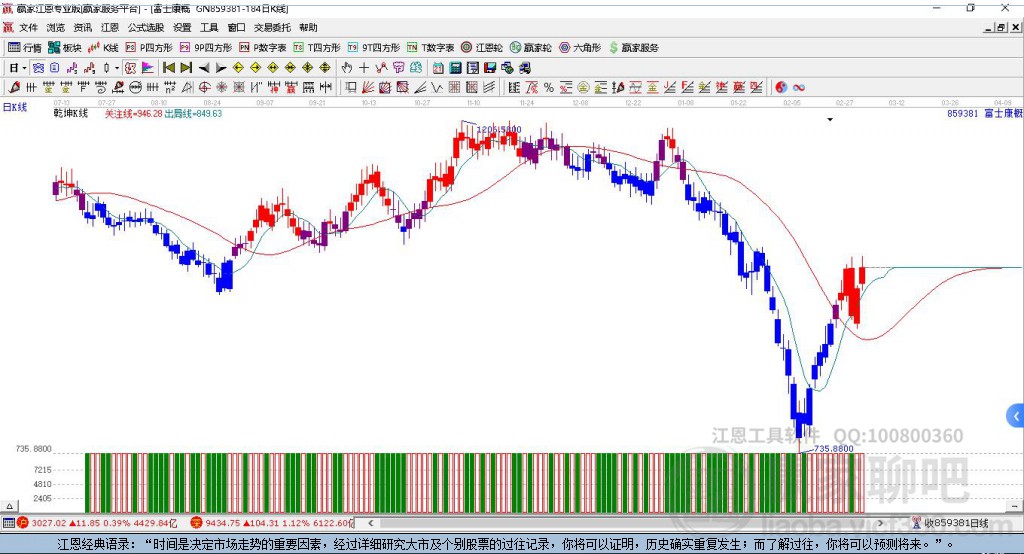
Task: Click the 乾坤K线 indicator label
Action: pyautogui.click(x=71, y=114)
